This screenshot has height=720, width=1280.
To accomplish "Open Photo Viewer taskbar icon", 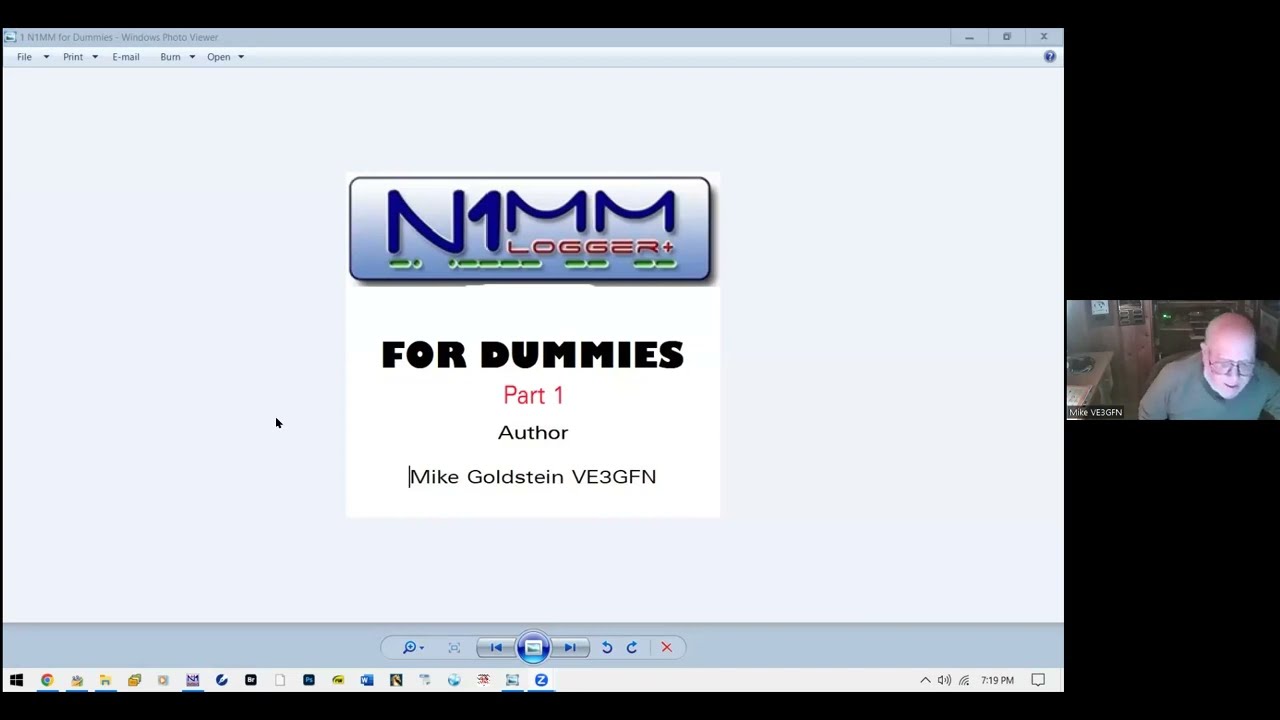I will [512, 680].
